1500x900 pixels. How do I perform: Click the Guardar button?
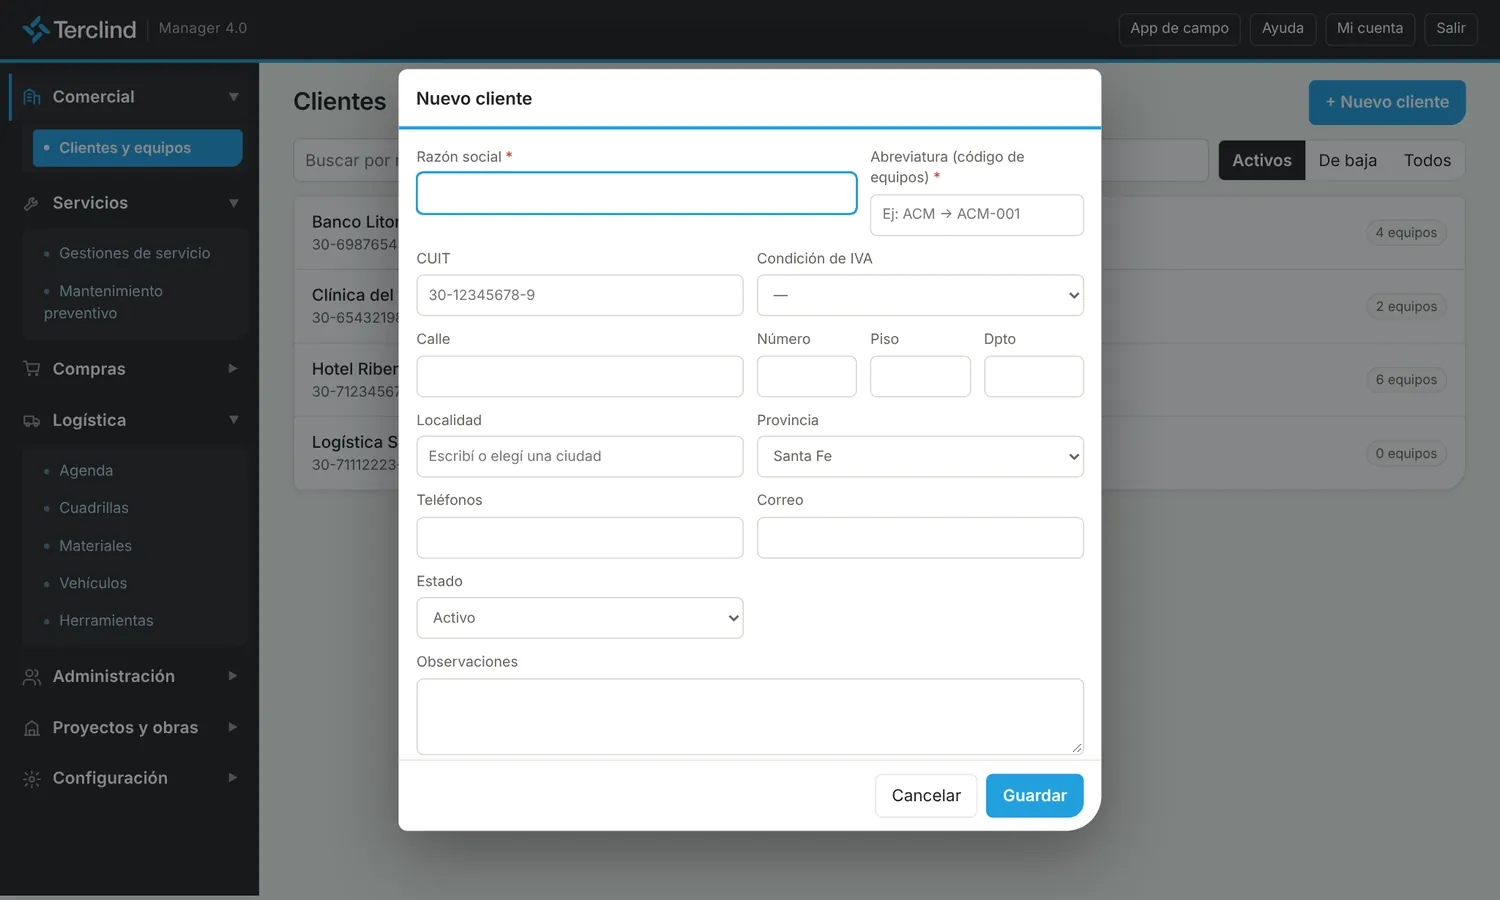(x=1034, y=796)
